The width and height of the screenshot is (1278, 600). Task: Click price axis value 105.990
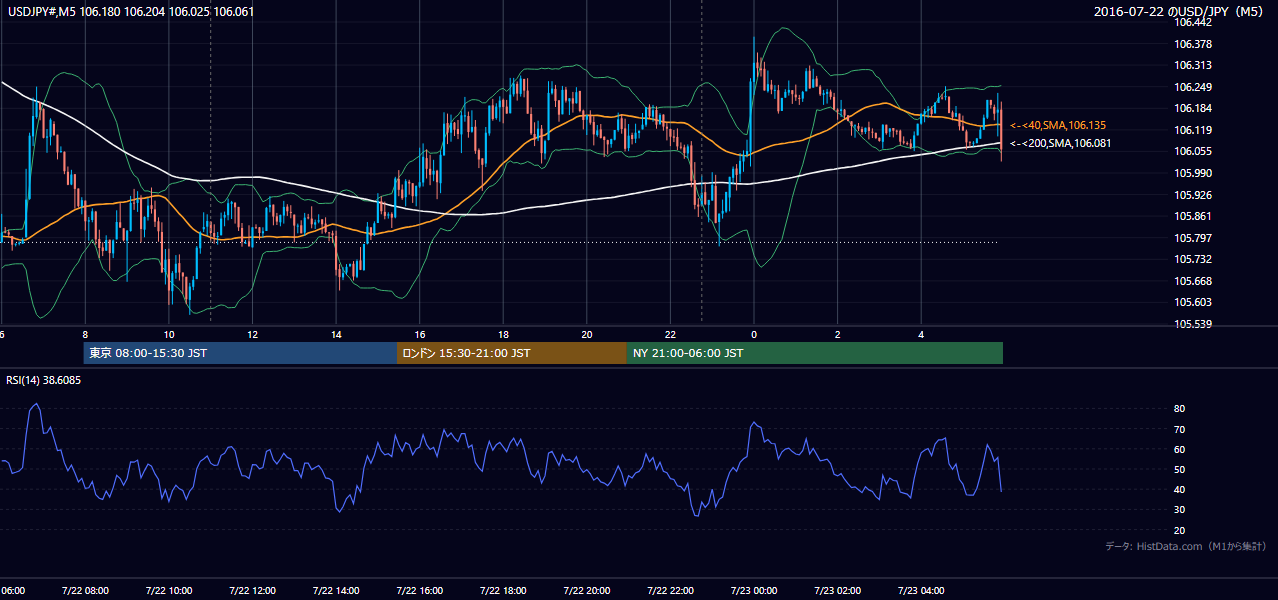(x=1194, y=173)
